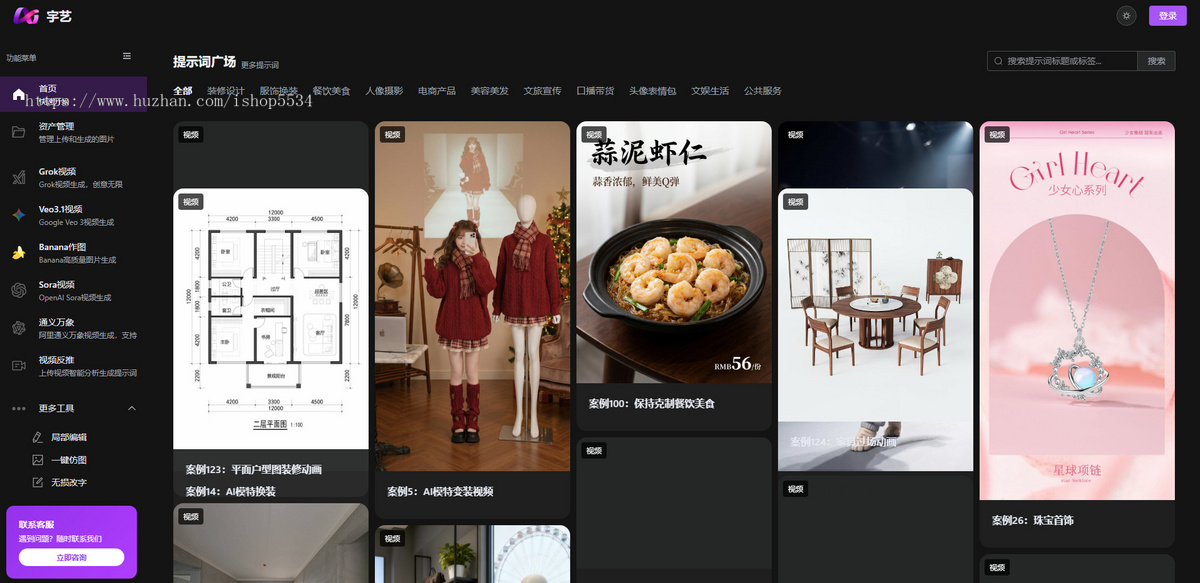
Task: Open the 首页 home icon
Action: tap(18, 94)
